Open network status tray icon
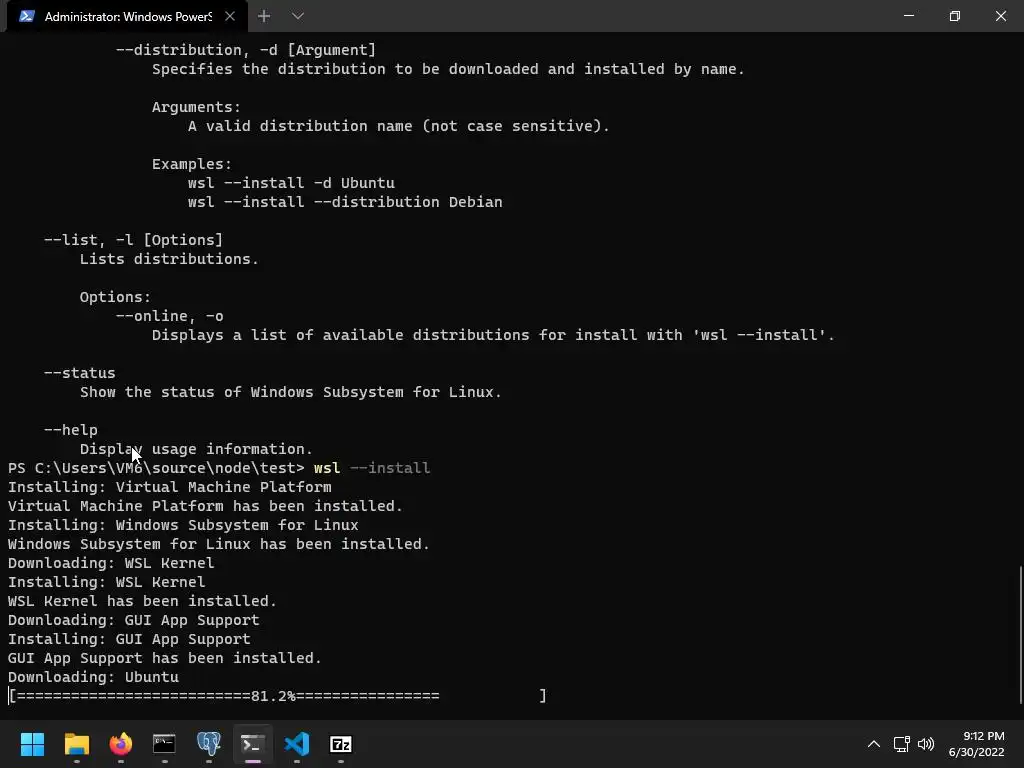 902,744
